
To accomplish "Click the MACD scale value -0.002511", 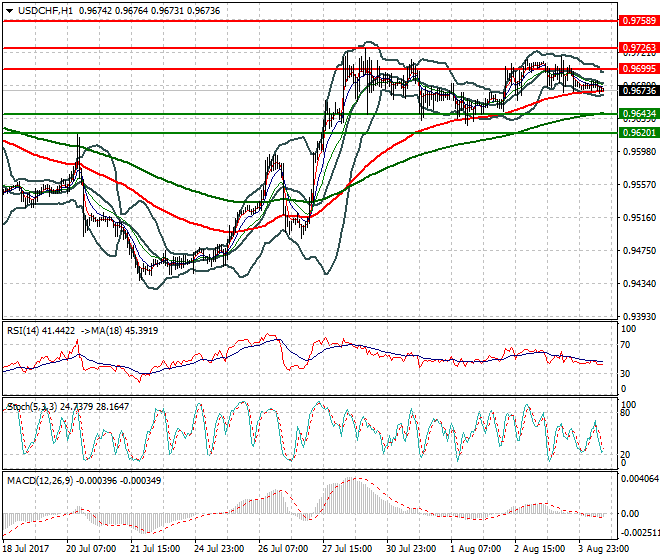I will 639,533.
